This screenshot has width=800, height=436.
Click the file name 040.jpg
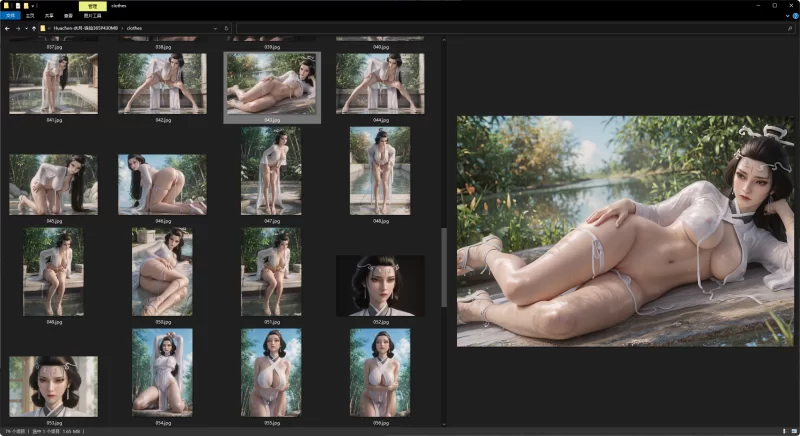click(x=381, y=47)
